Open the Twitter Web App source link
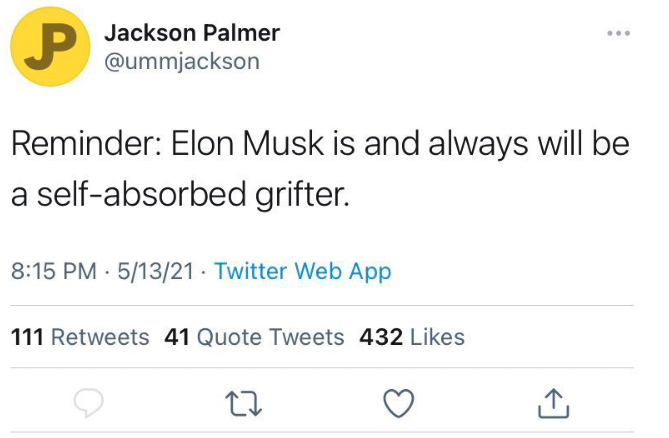669x438 pixels. tap(302, 271)
